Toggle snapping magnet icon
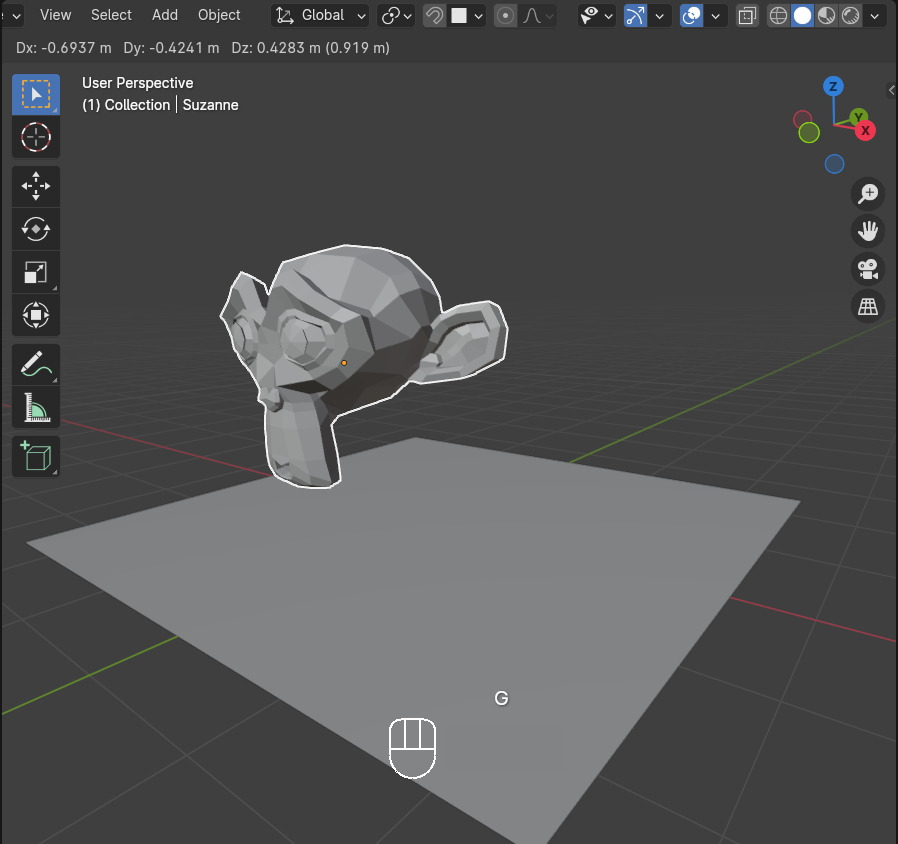 pos(435,15)
